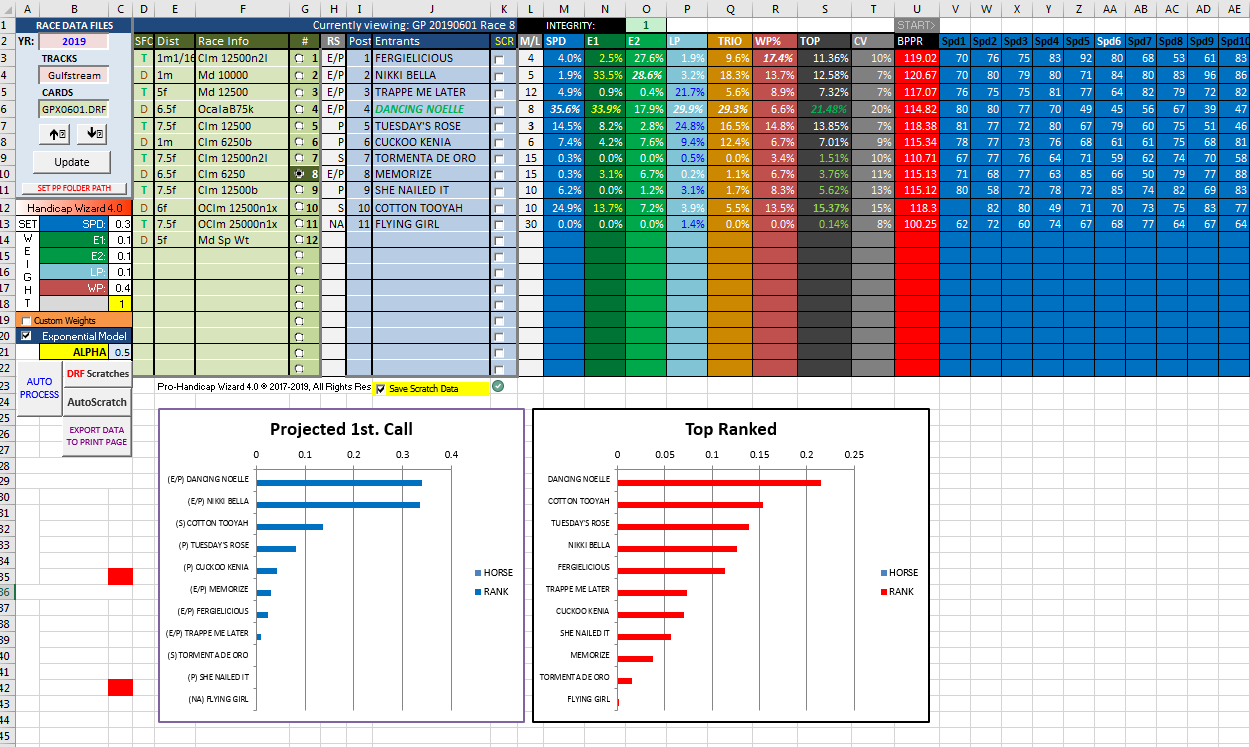Check scratch box for DANCING NOELLE
The width and height of the screenshot is (1250, 747).
[500, 109]
